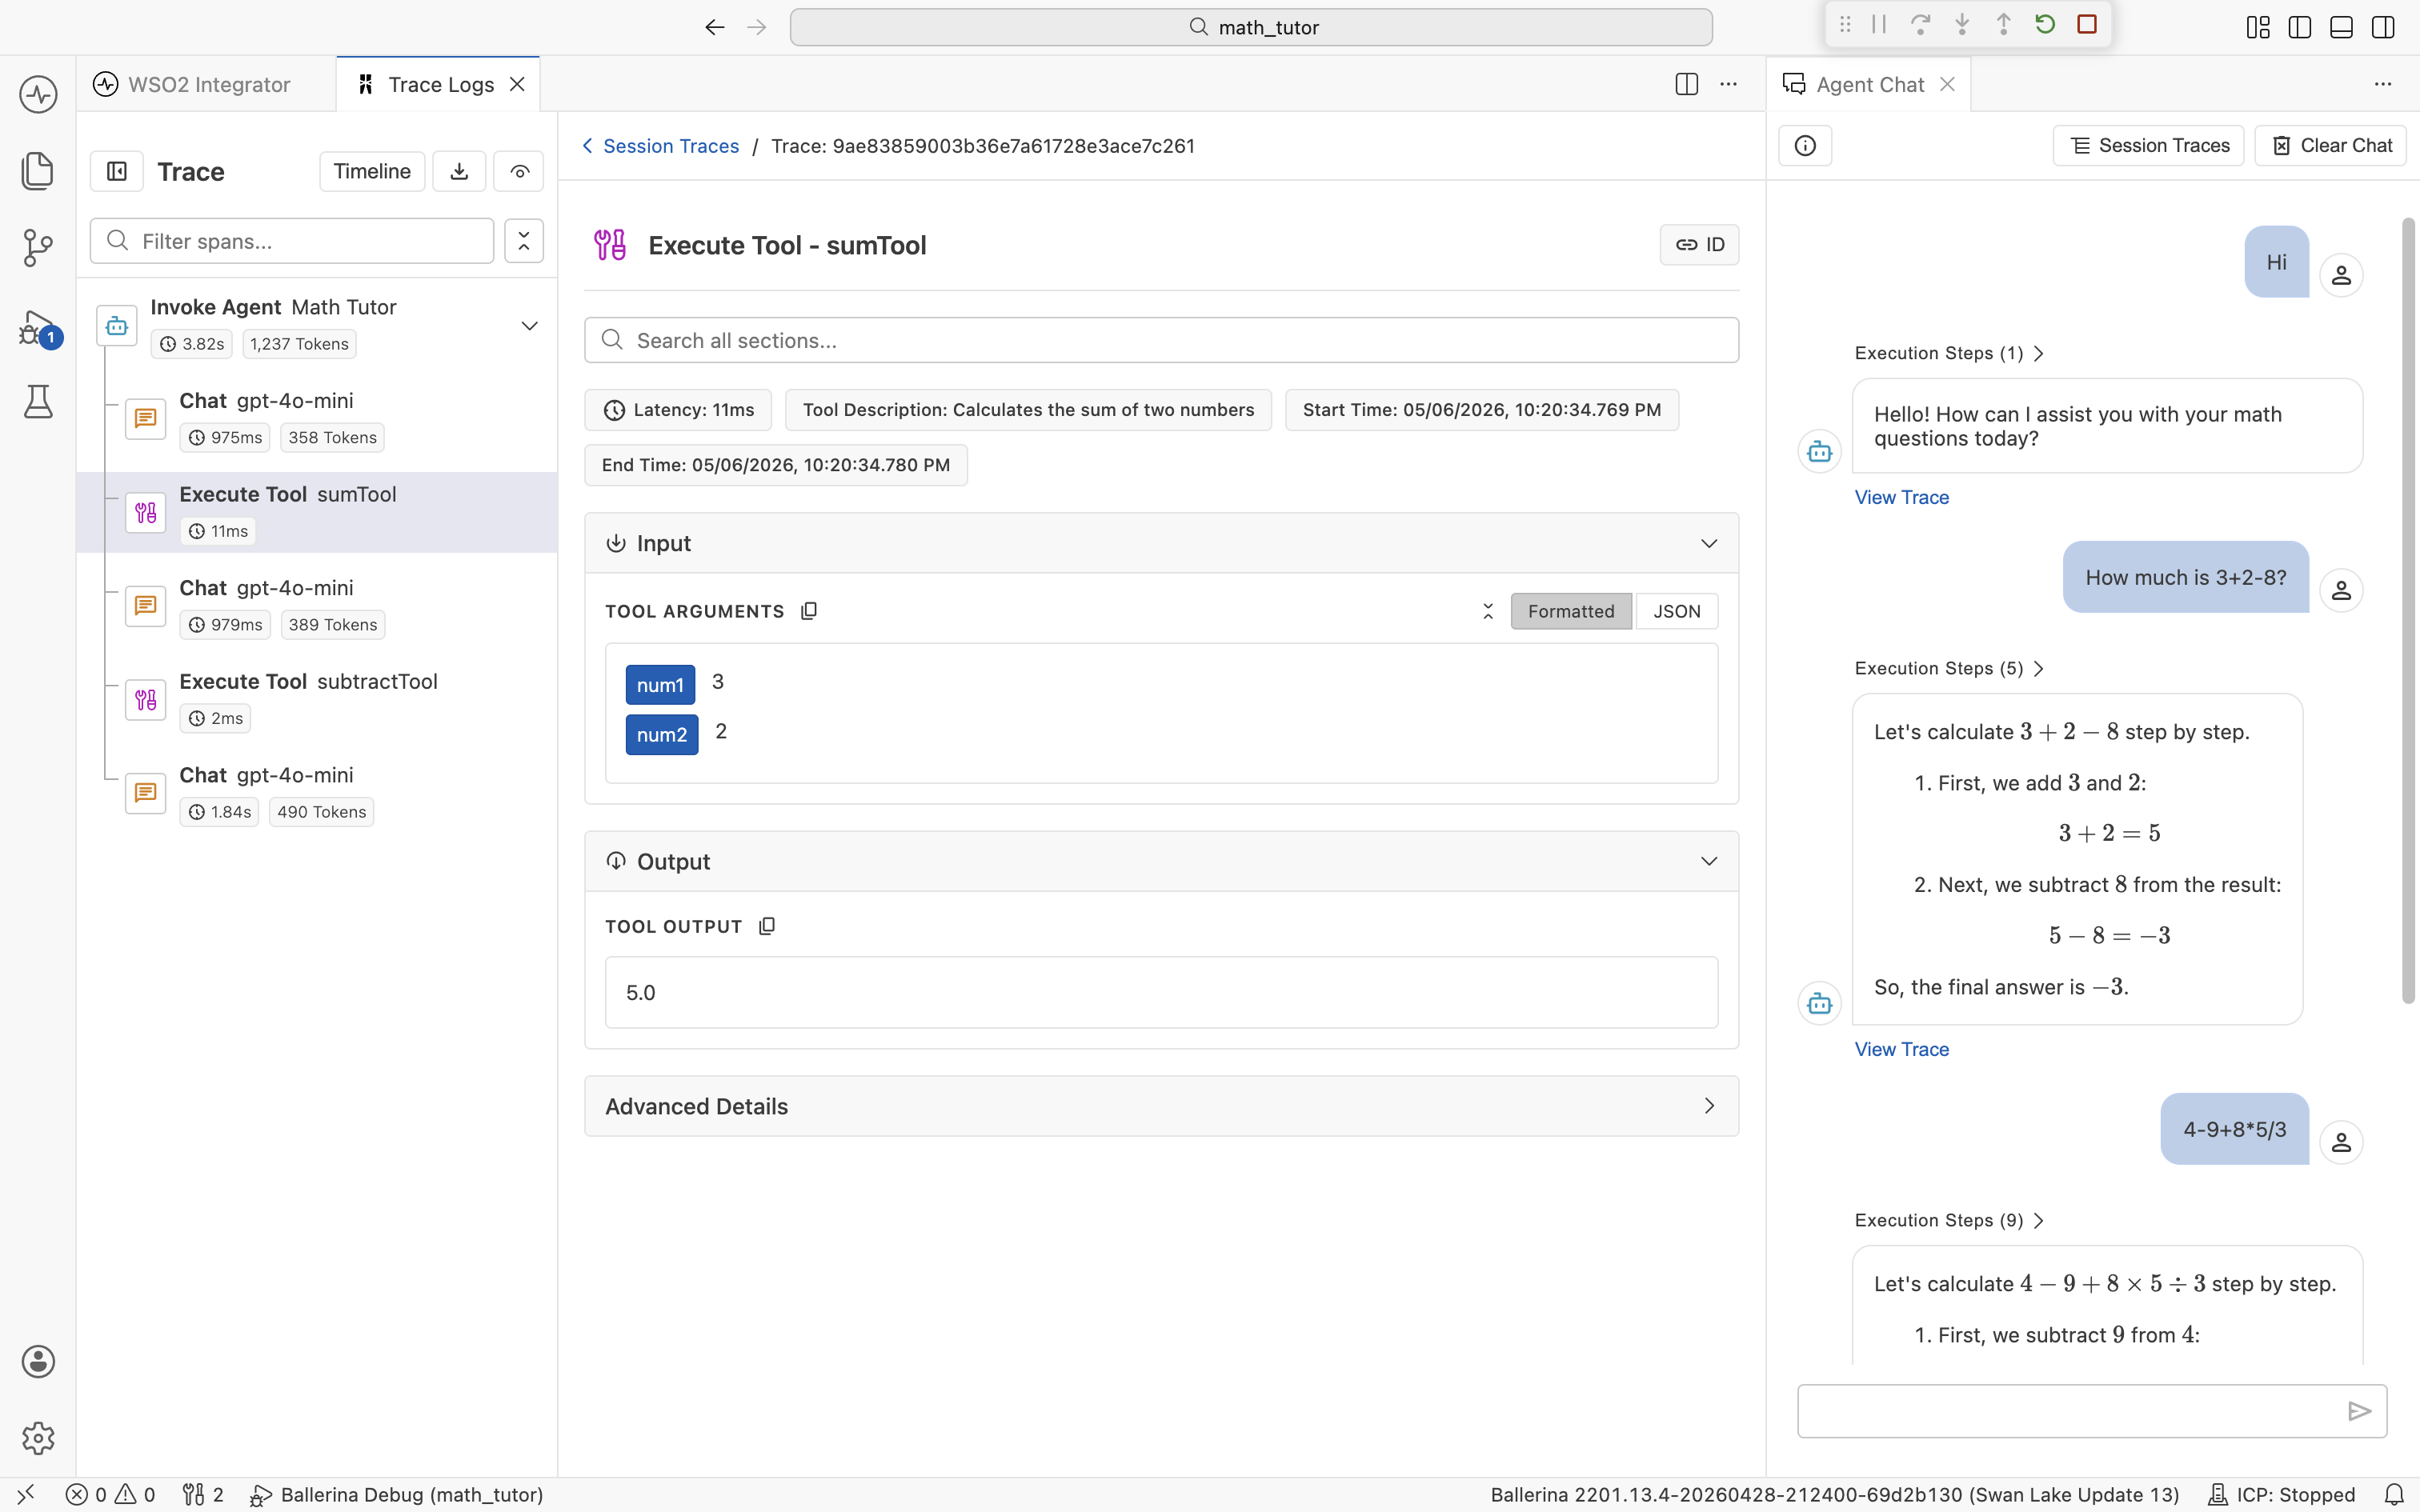This screenshot has height=1512, width=2420.
Task: Open the Manage settings gear
Action: [38, 1438]
